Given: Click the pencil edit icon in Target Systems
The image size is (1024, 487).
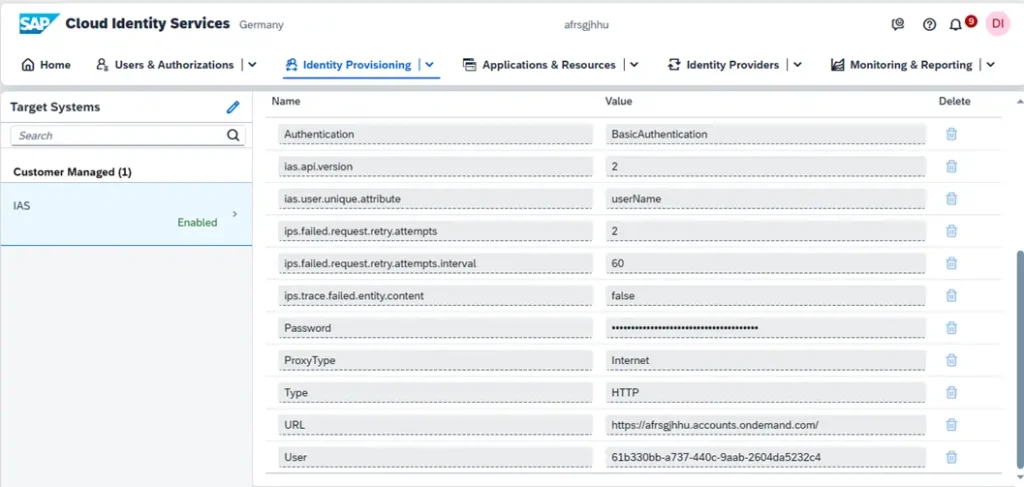Looking at the screenshot, I should (x=233, y=107).
